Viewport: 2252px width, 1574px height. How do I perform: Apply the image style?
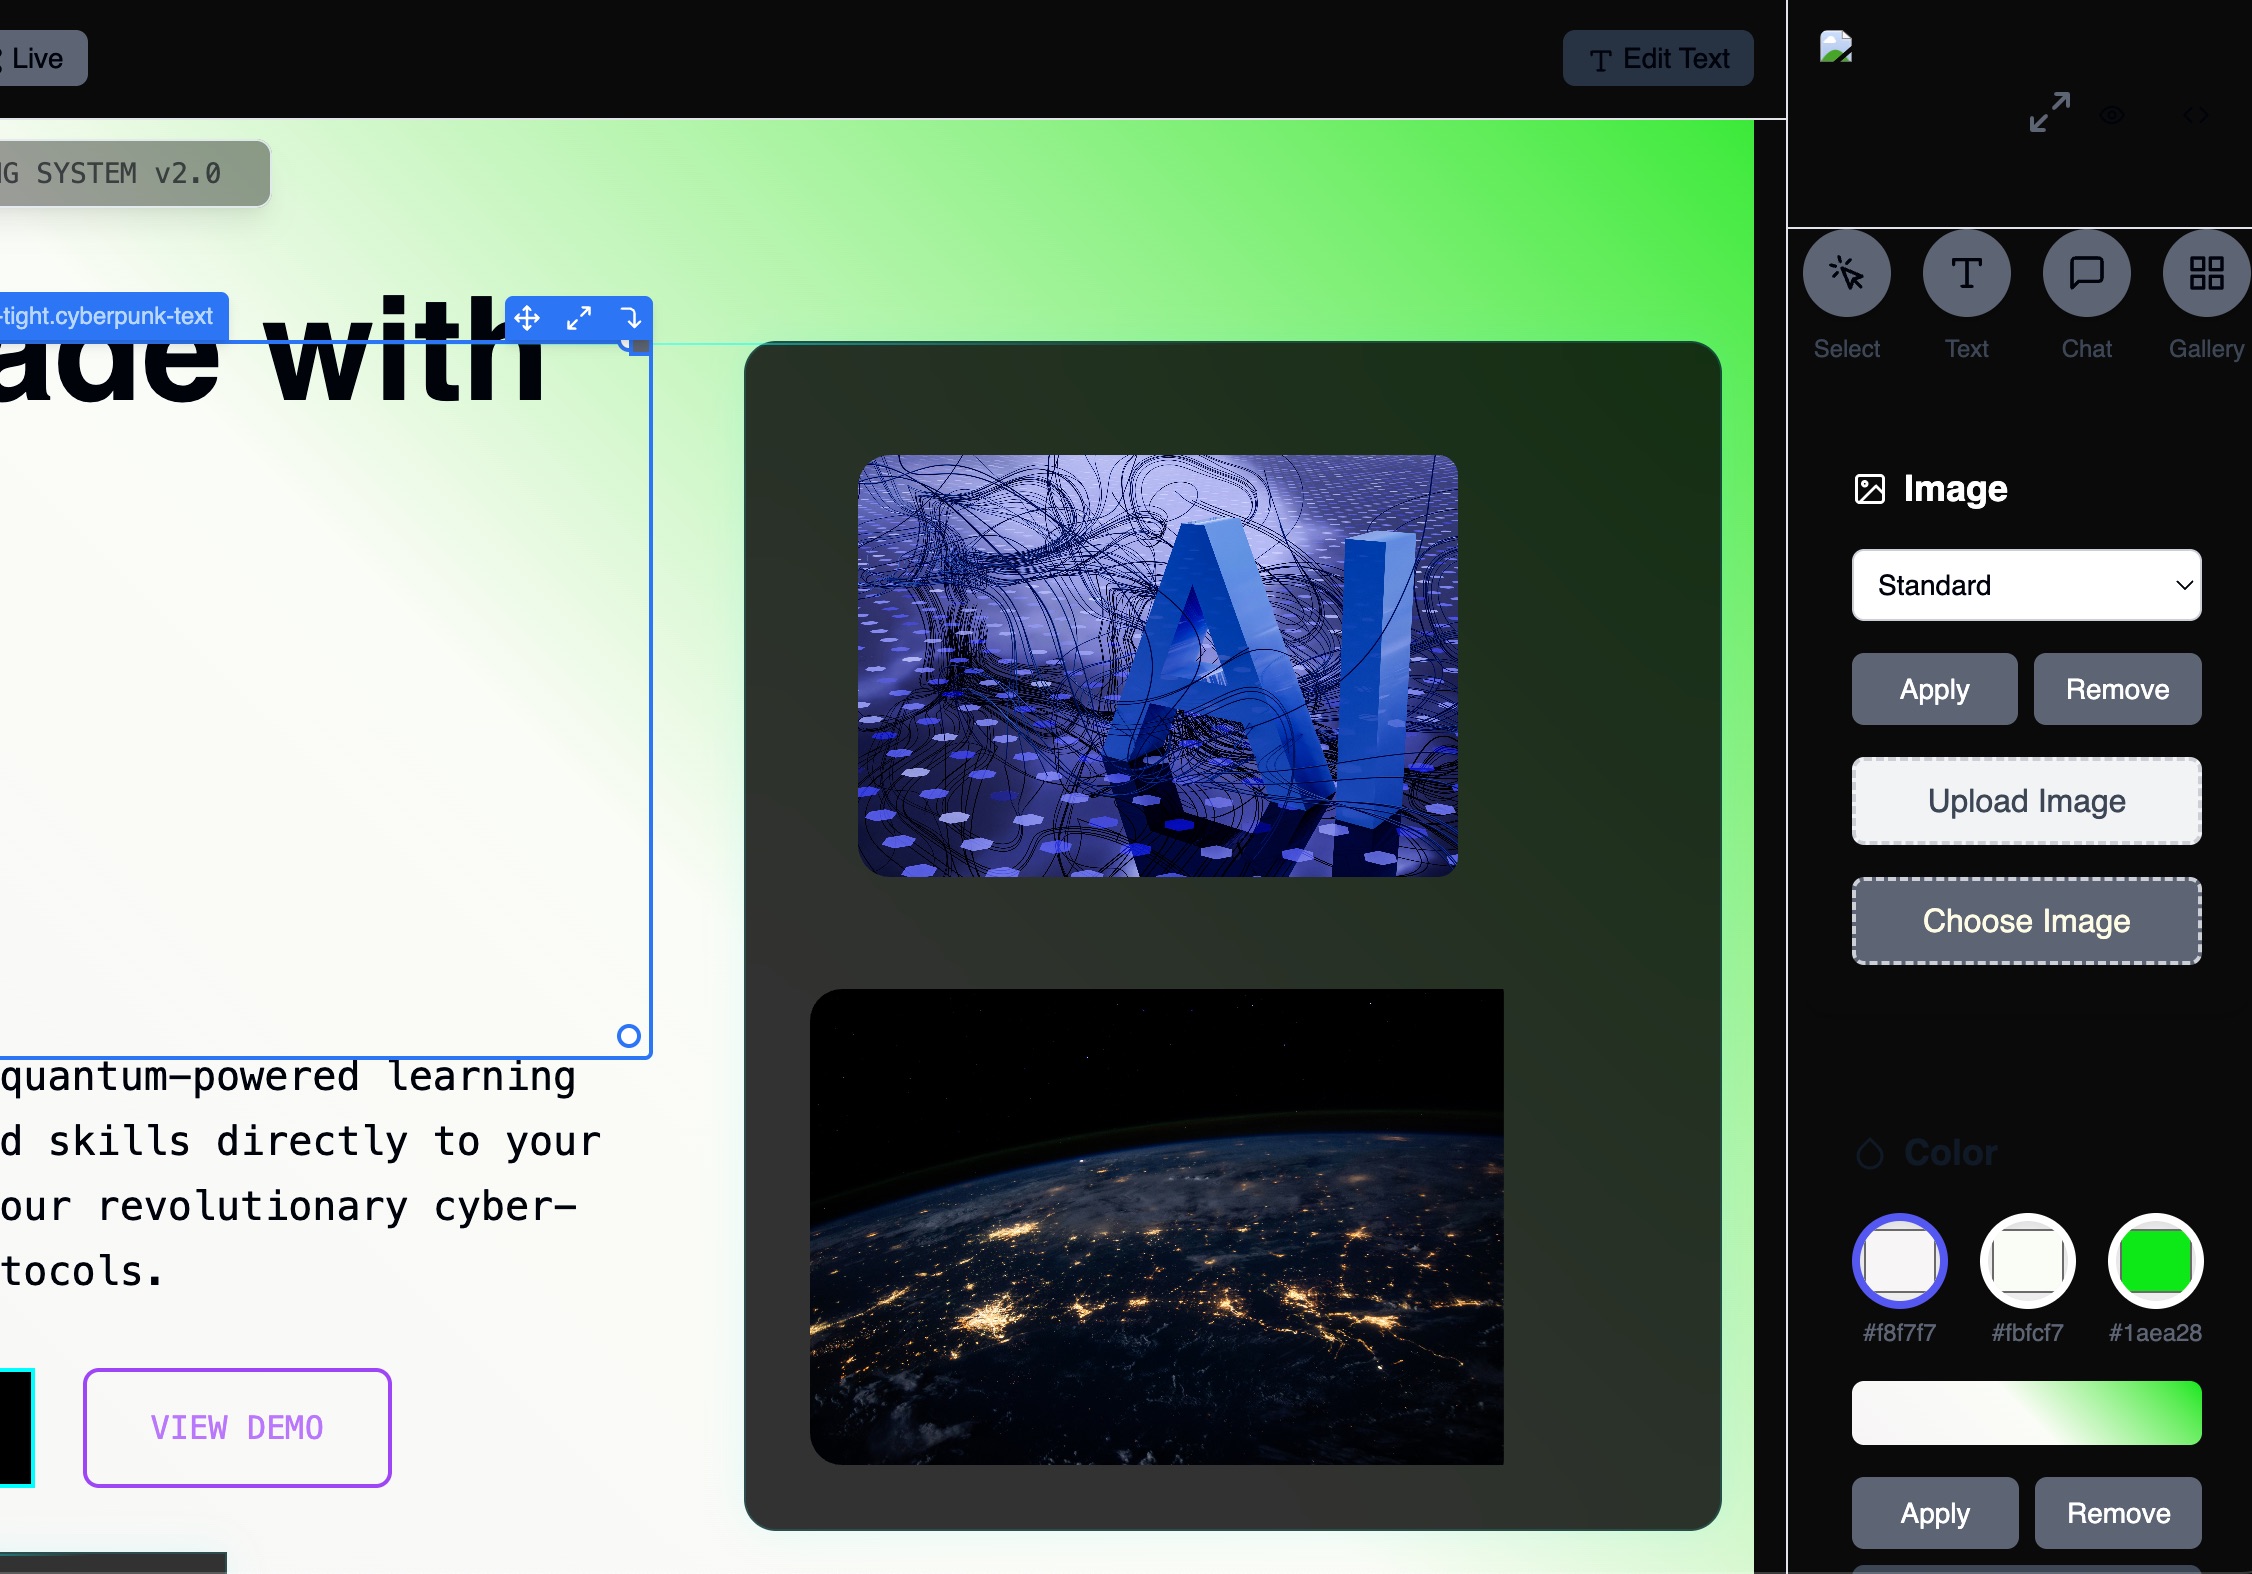tap(1935, 689)
